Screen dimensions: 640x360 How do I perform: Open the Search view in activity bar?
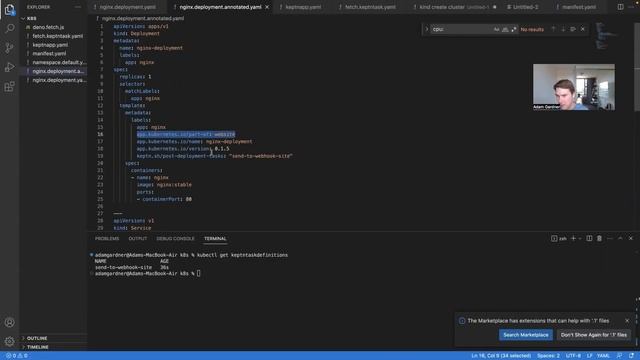[9, 28]
